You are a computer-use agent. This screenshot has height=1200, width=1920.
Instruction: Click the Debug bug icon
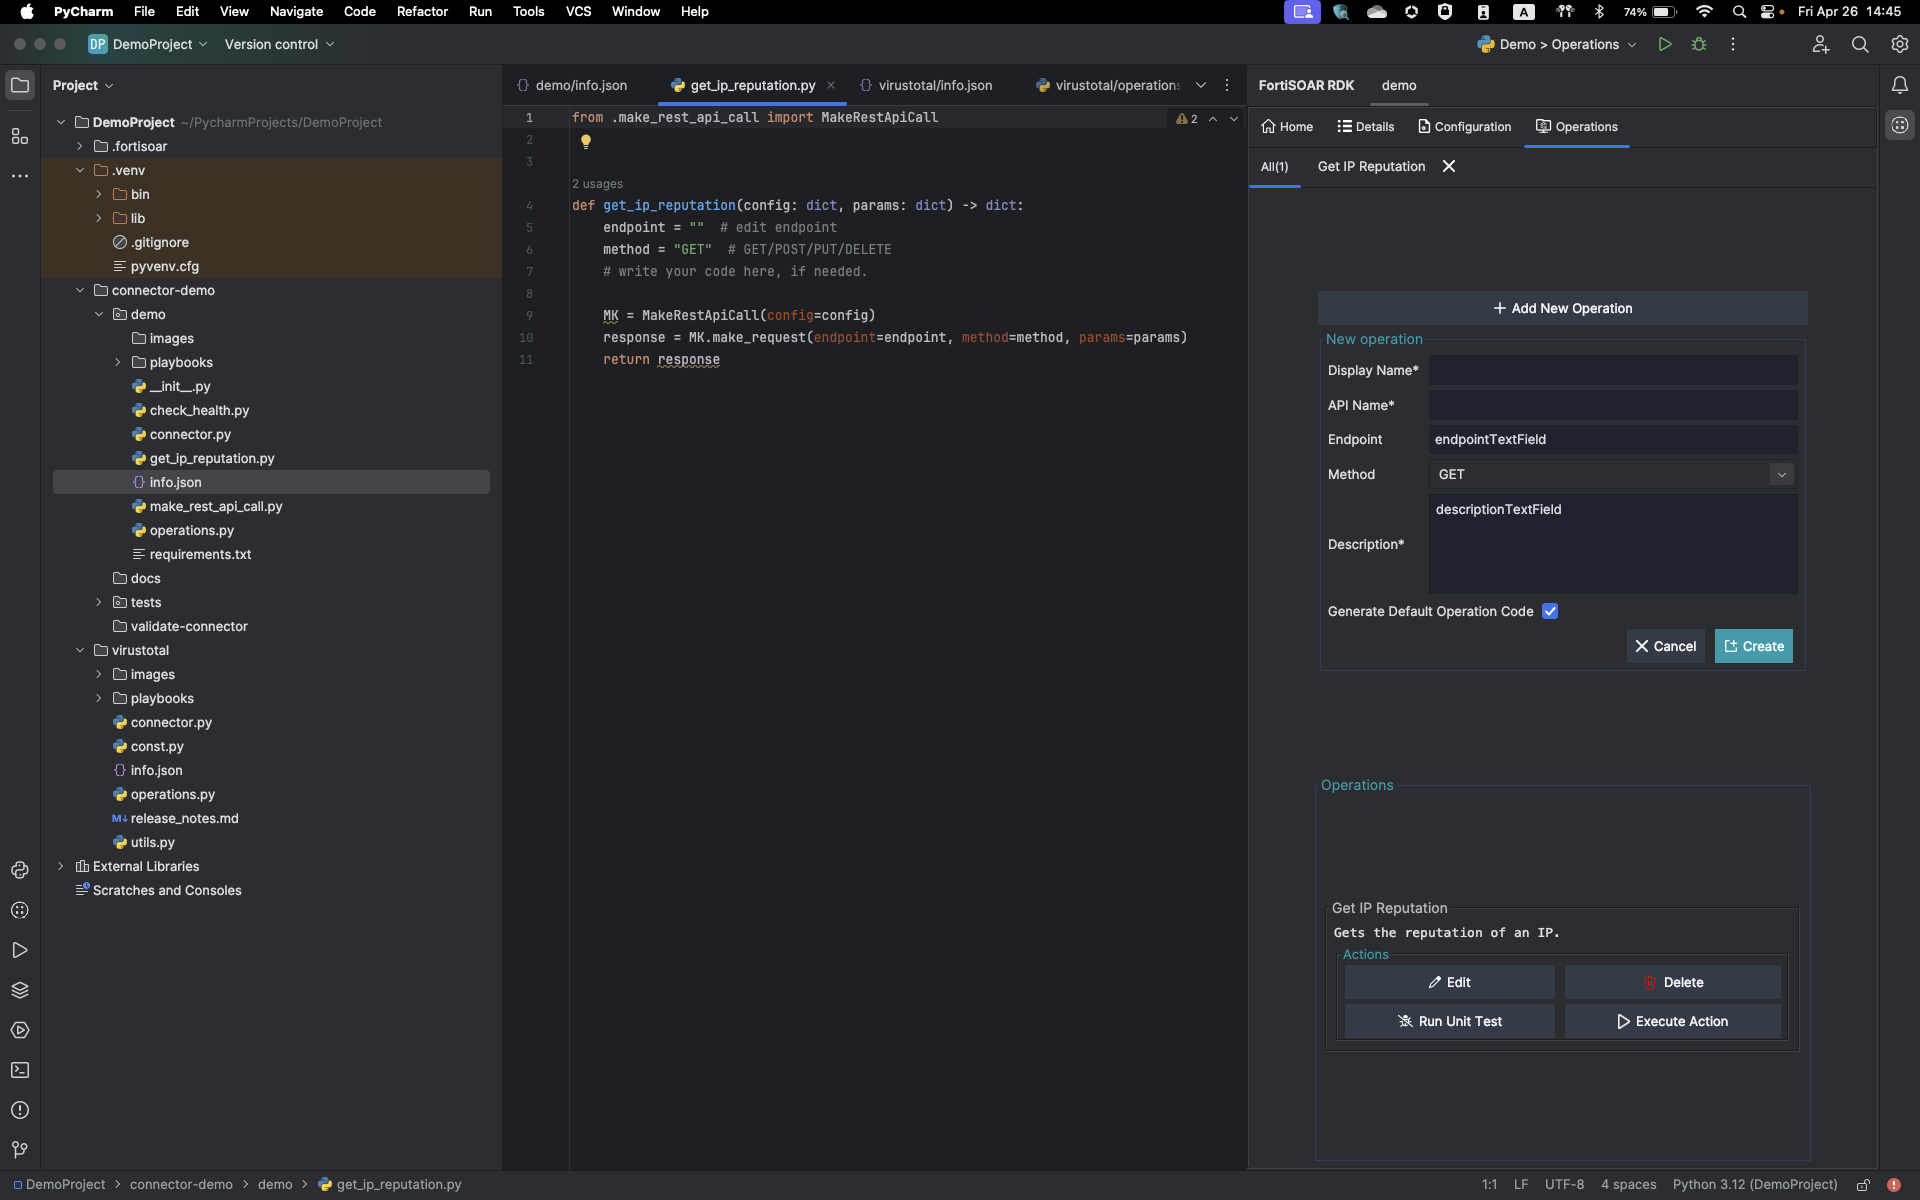1698,44
